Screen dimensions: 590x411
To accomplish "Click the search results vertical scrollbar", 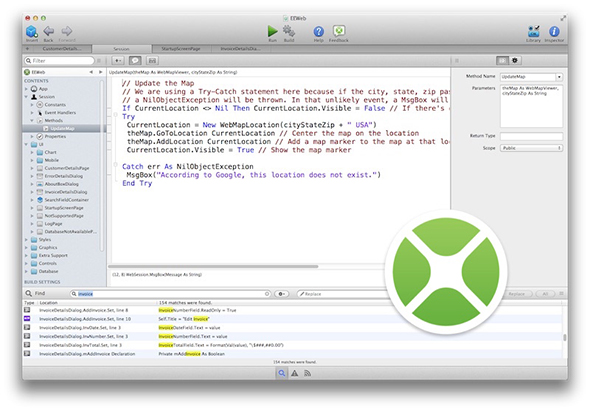I will [x=564, y=337].
